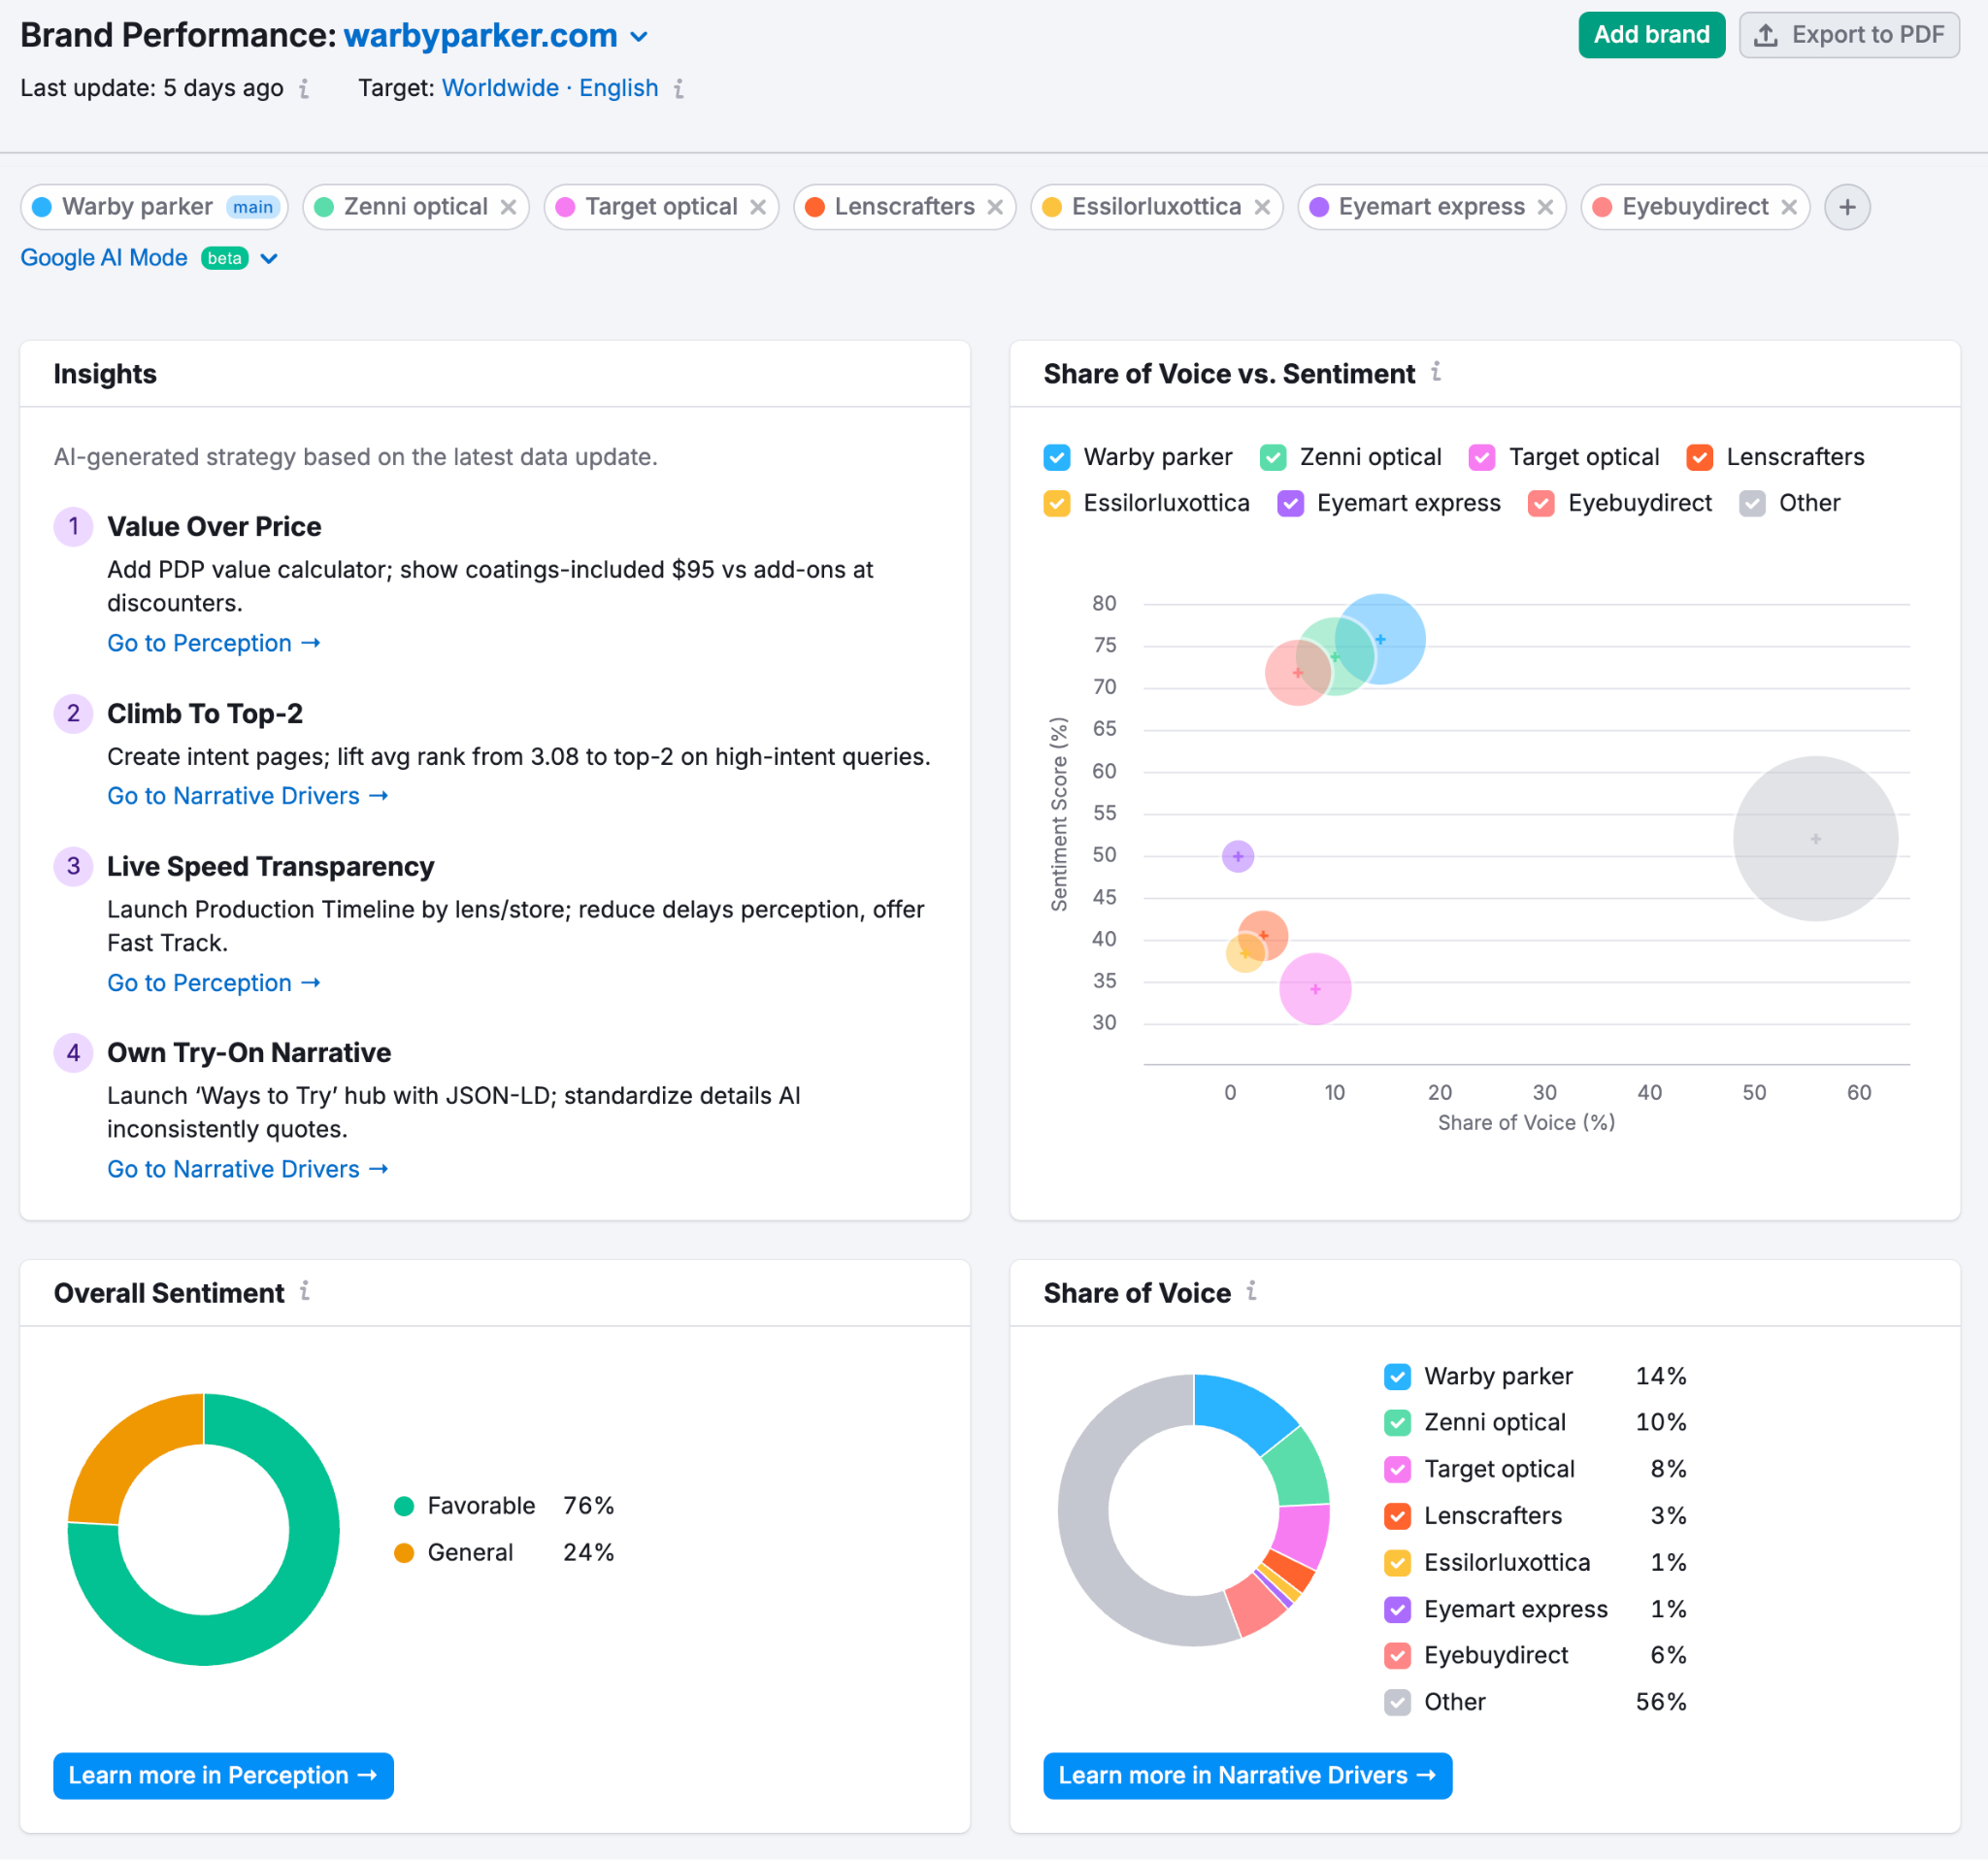Remove Zenni optical brand chip
This screenshot has height=1860, width=1988.
click(508, 207)
